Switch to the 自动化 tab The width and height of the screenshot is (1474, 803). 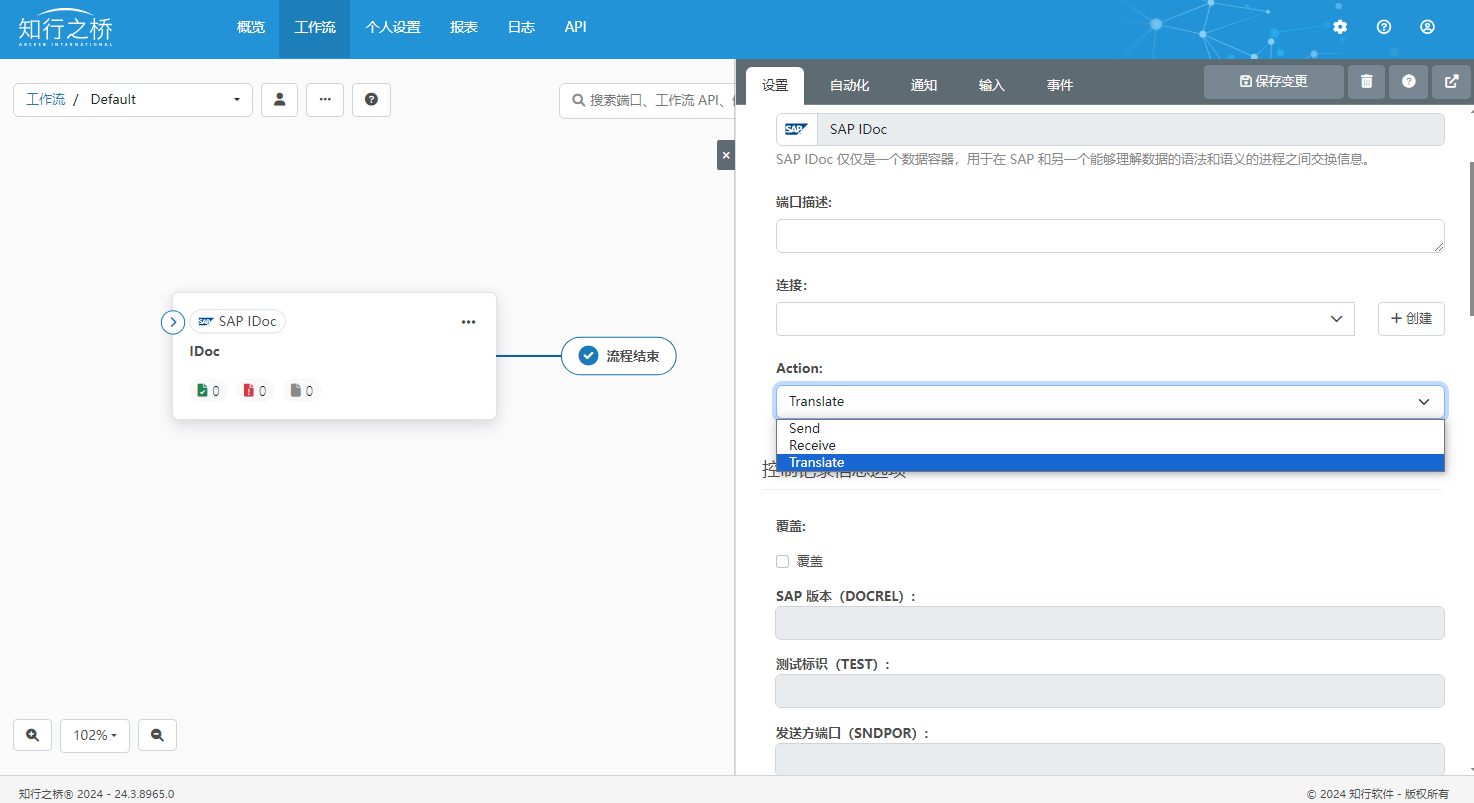[849, 86]
